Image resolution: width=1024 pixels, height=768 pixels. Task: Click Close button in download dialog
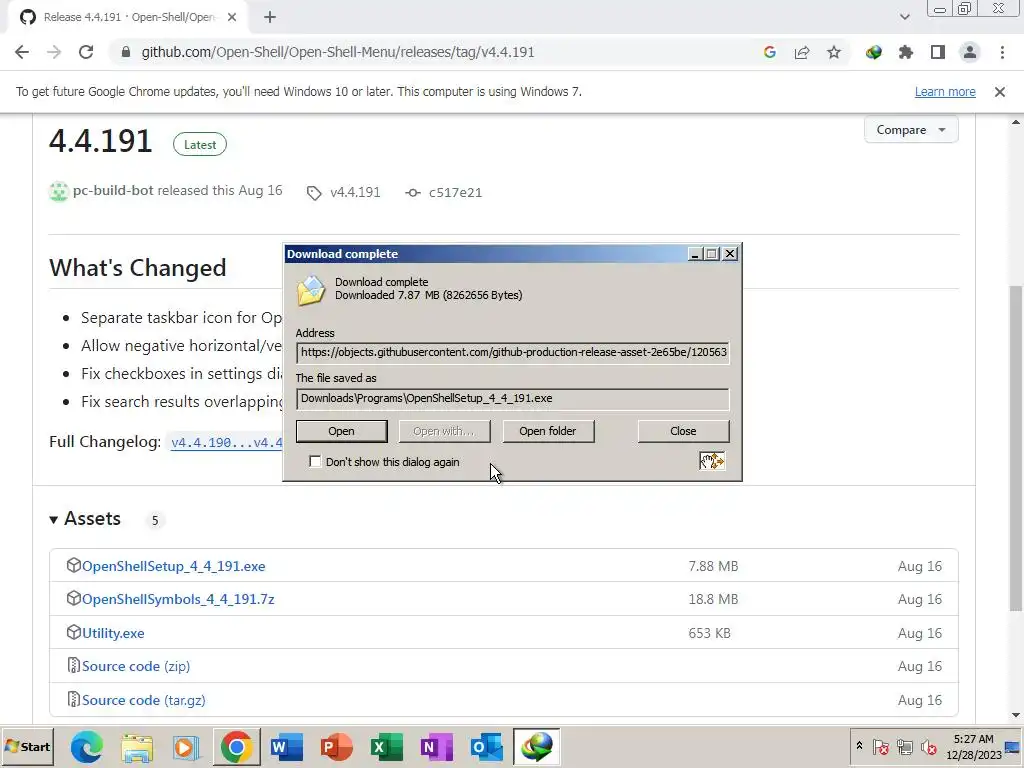[683, 432]
